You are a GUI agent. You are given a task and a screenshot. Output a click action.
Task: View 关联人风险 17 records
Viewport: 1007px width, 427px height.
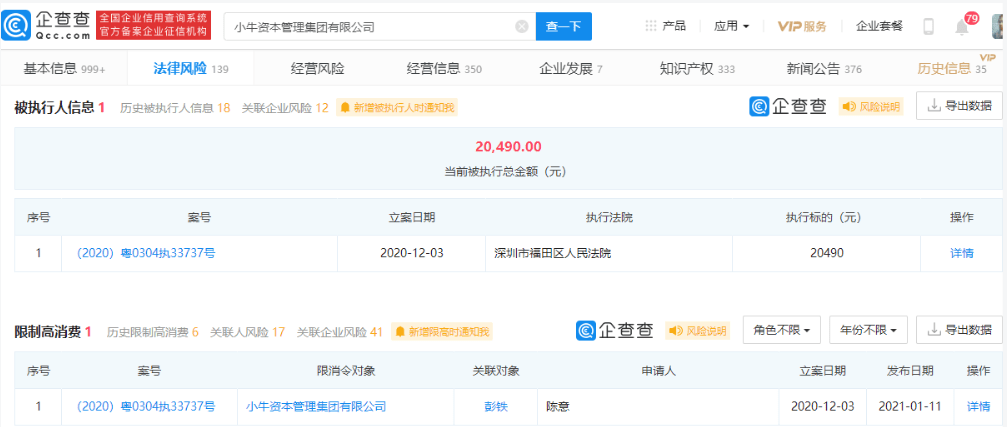click(248, 332)
